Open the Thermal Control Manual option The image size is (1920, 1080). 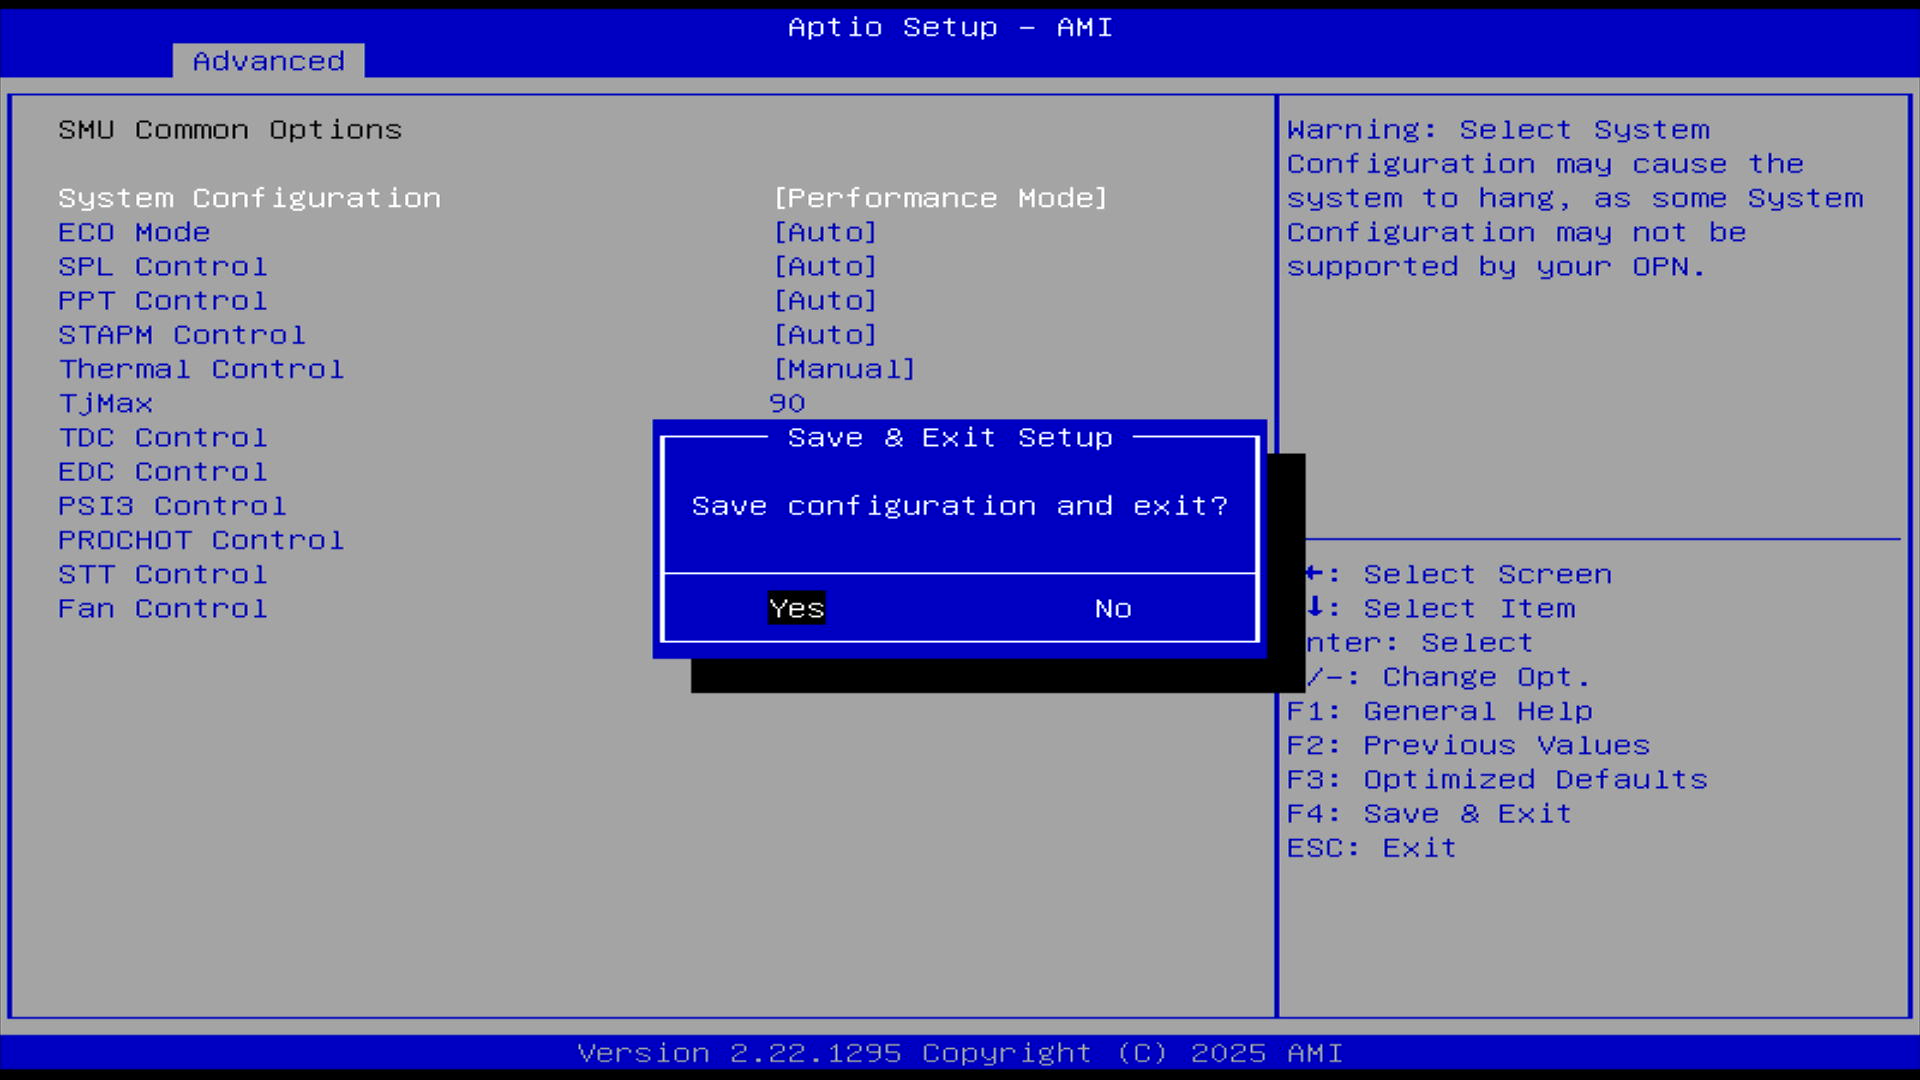[x=844, y=369]
